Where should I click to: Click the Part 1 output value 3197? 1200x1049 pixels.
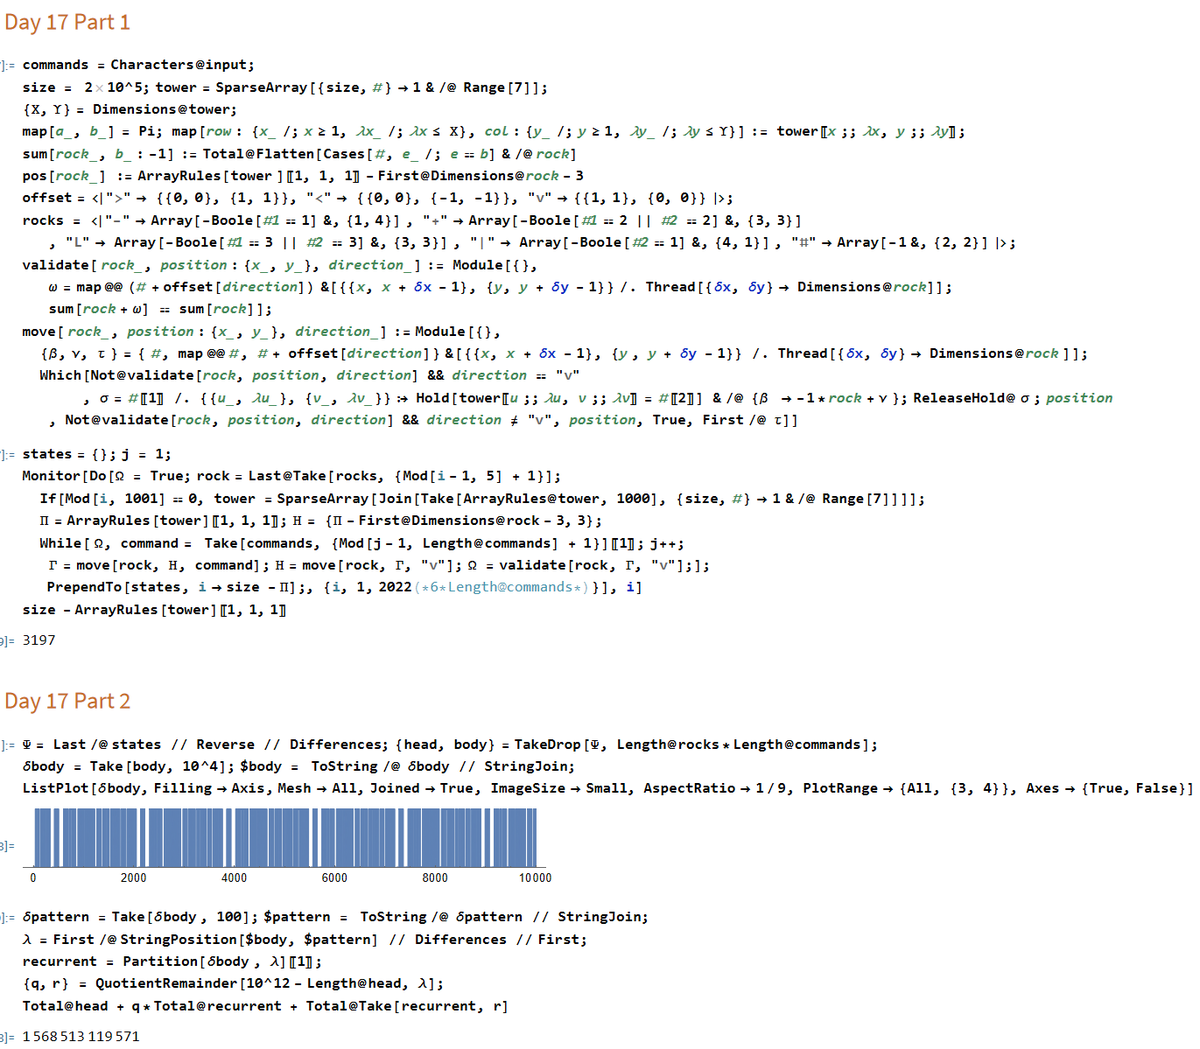click(x=39, y=640)
